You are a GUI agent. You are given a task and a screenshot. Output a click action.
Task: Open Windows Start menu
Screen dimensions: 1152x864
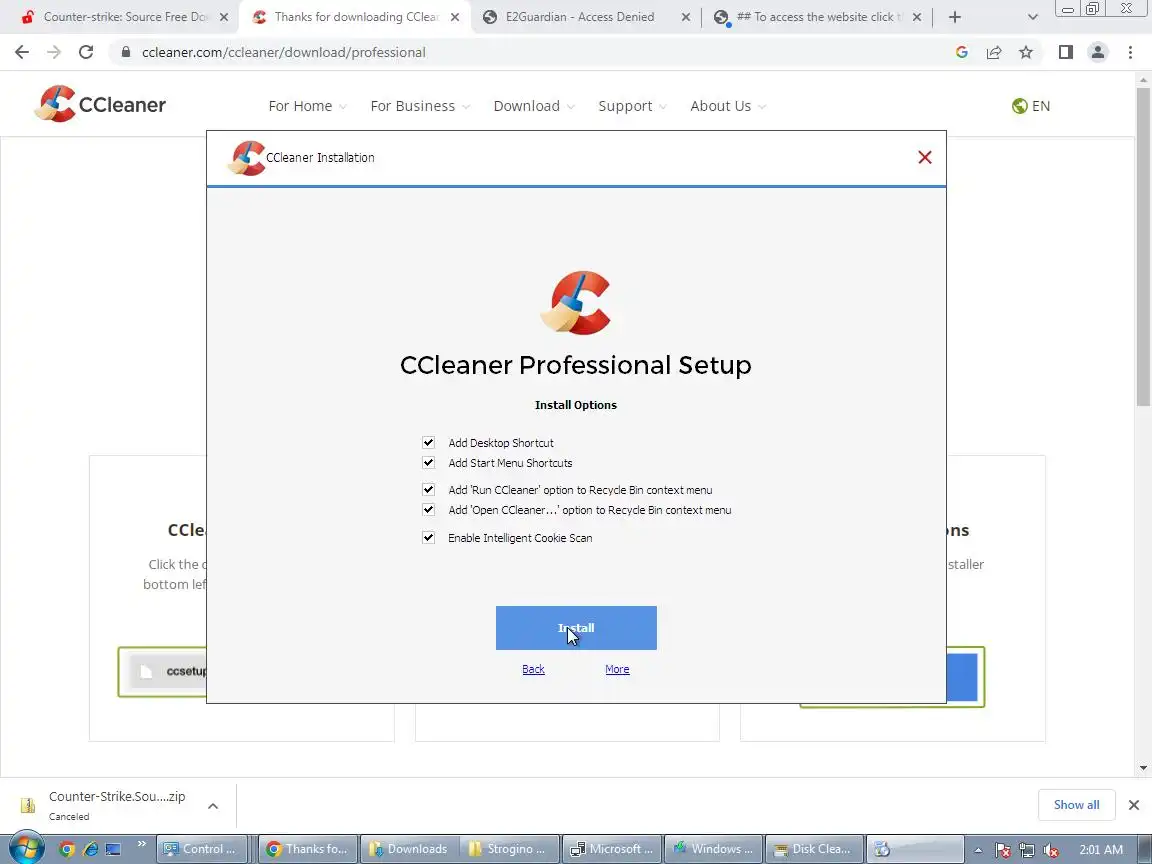click(x=26, y=849)
